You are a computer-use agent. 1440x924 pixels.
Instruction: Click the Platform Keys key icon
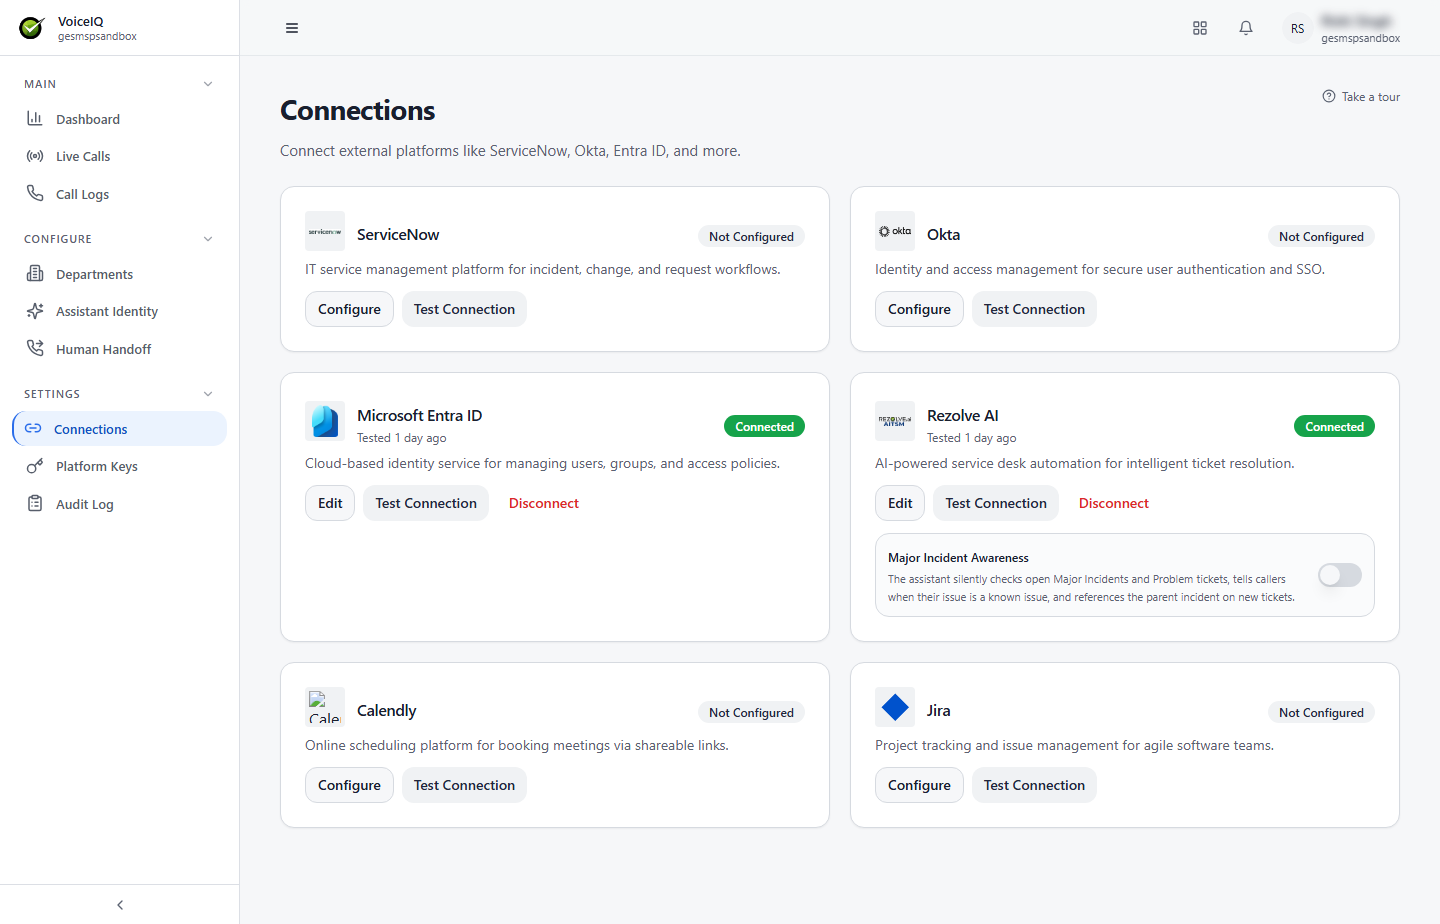click(x=35, y=466)
